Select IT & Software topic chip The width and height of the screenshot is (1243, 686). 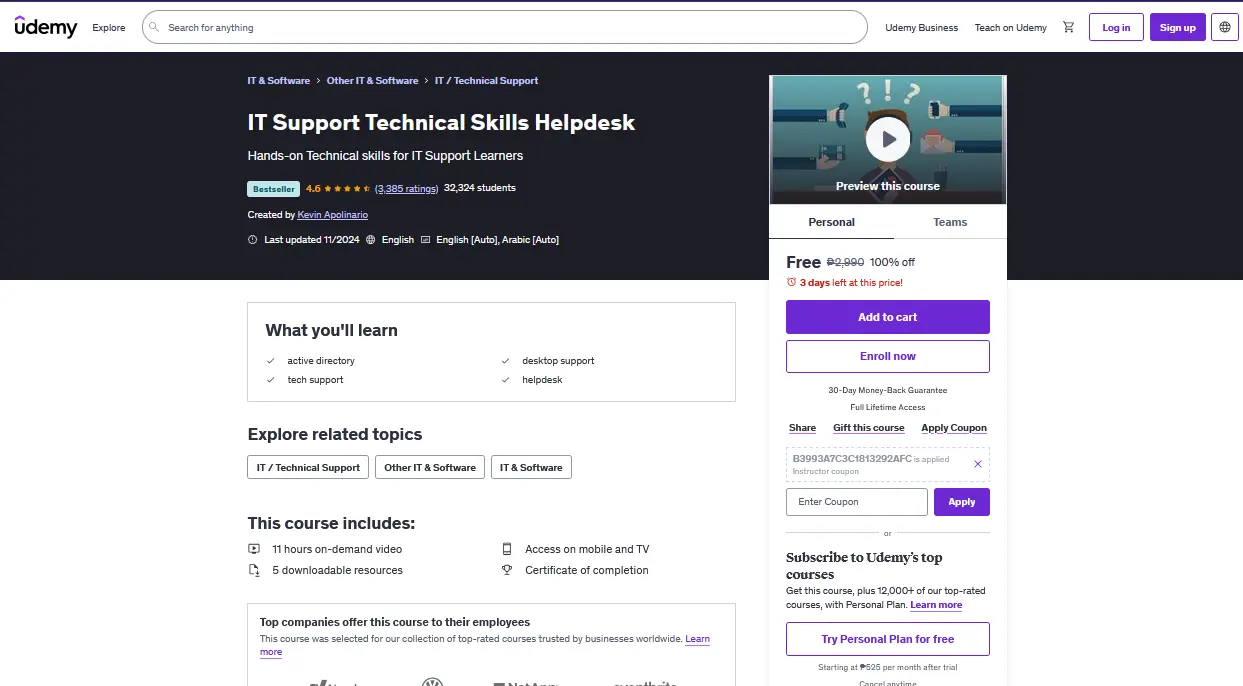[531, 467]
